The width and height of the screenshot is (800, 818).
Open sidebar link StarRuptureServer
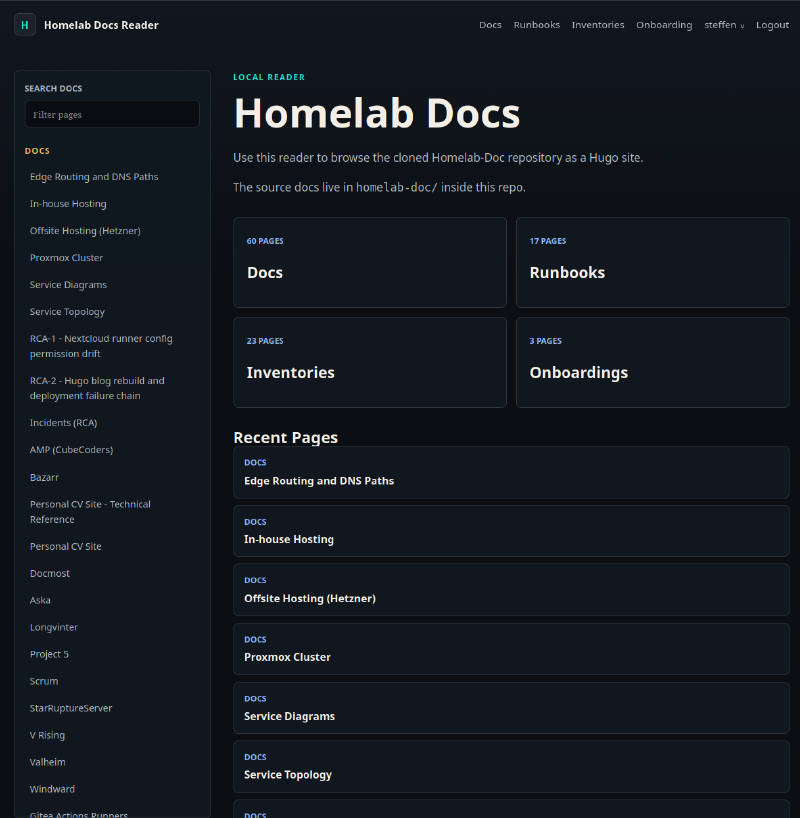[x=71, y=708]
